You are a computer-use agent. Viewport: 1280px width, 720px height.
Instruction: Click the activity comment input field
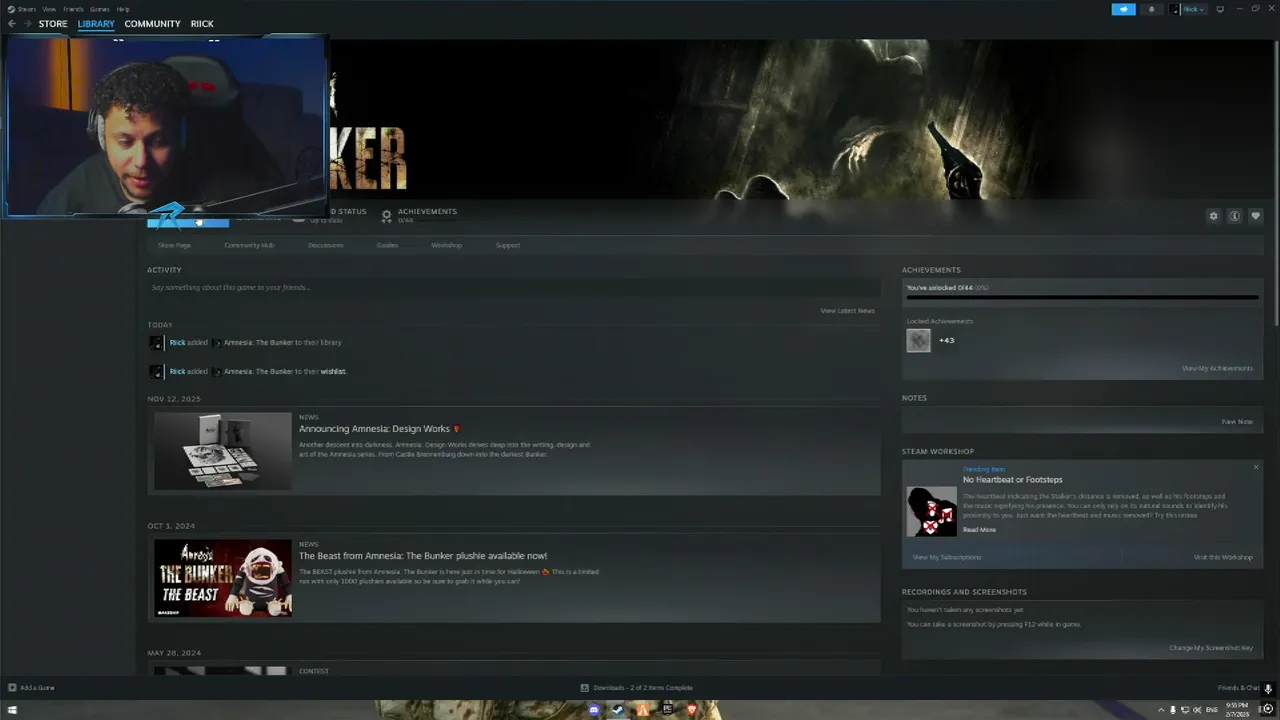513,288
